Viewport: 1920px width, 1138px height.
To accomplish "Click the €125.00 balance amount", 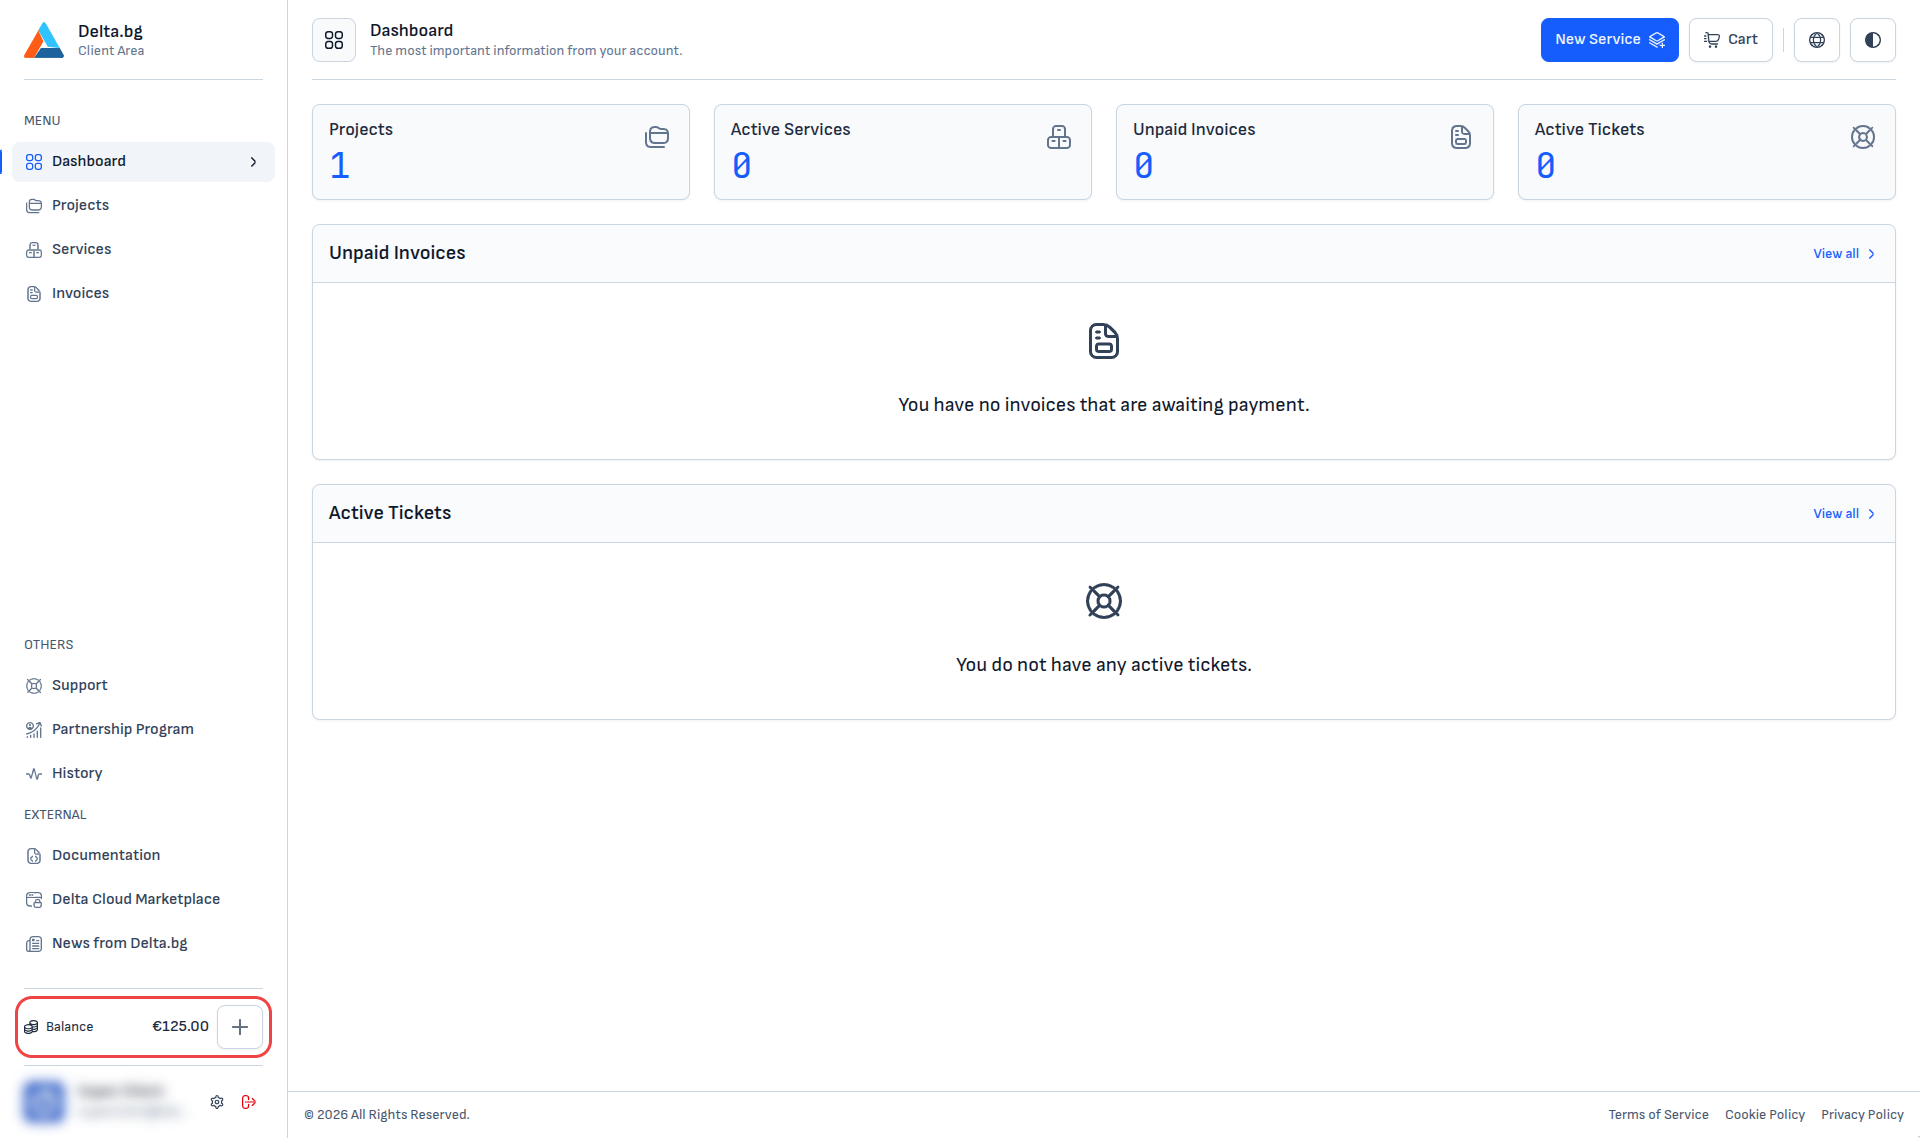I will (x=180, y=1027).
